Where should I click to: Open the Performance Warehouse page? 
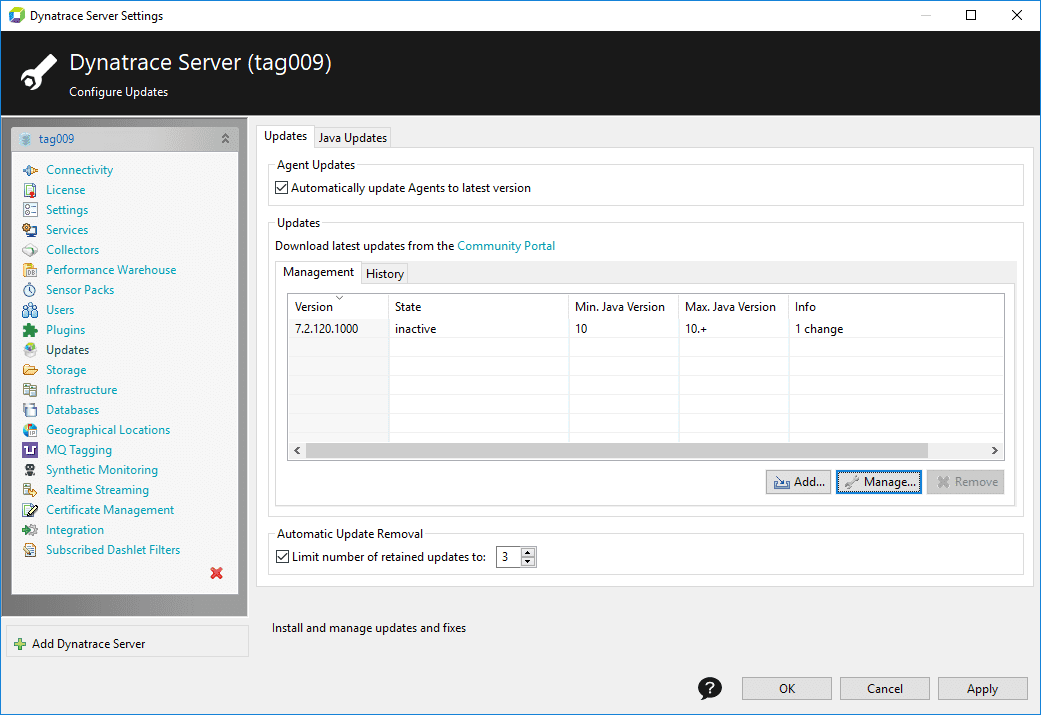pos(111,270)
